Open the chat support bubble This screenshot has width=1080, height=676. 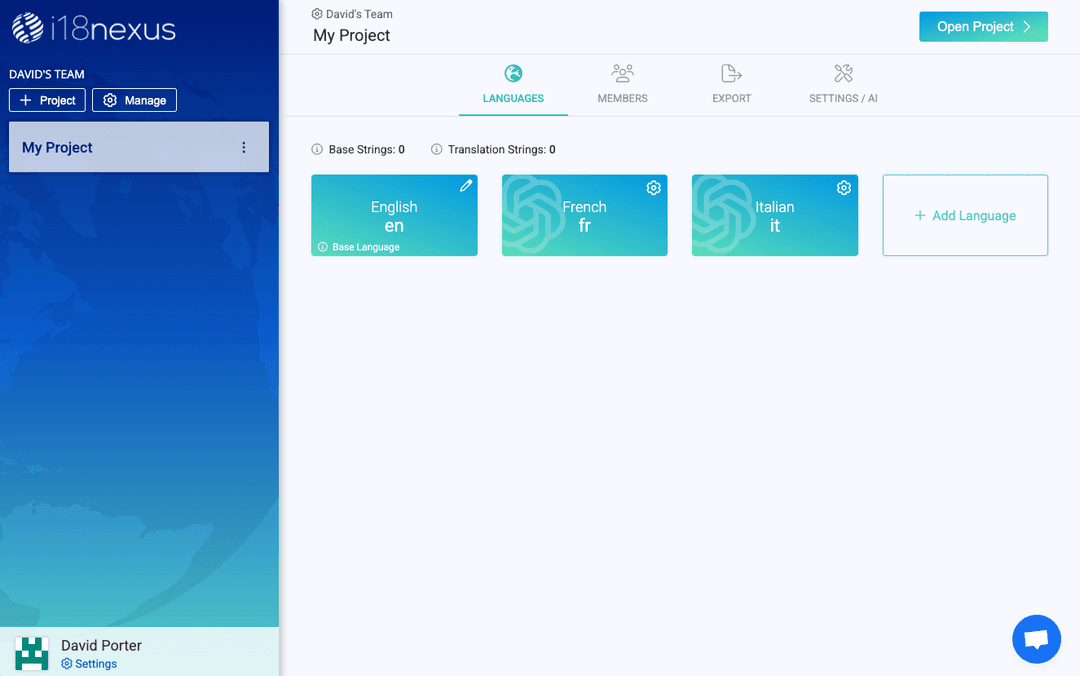1036,639
